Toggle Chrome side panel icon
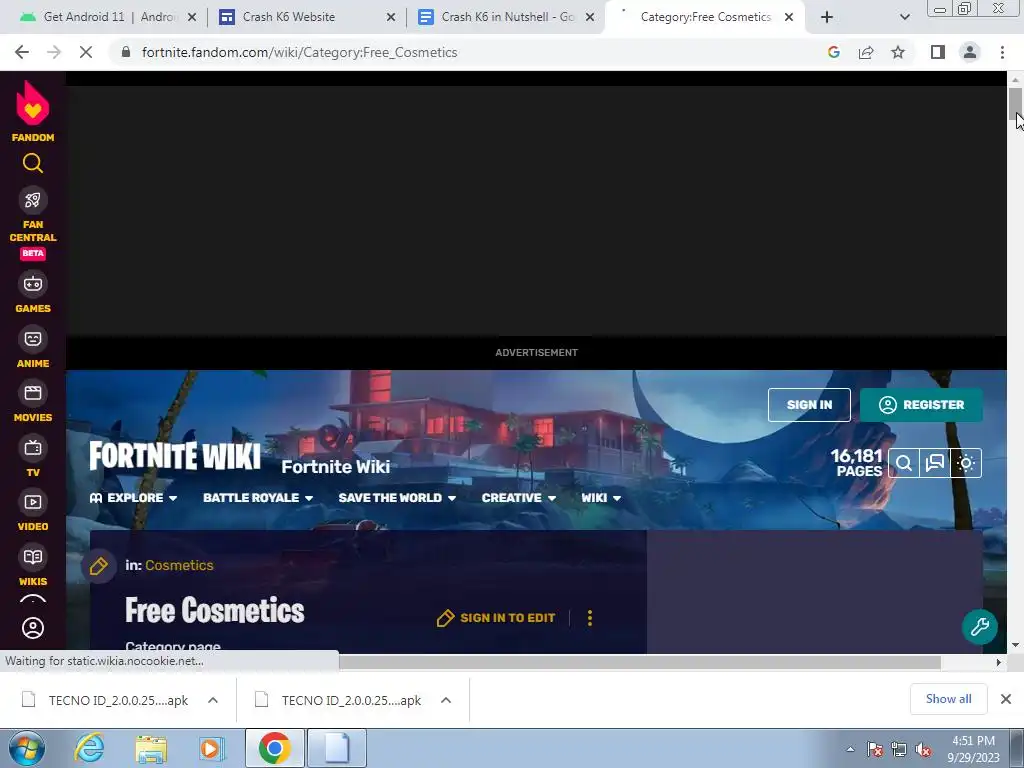Image resolution: width=1024 pixels, height=768 pixels. tap(938, 52)
